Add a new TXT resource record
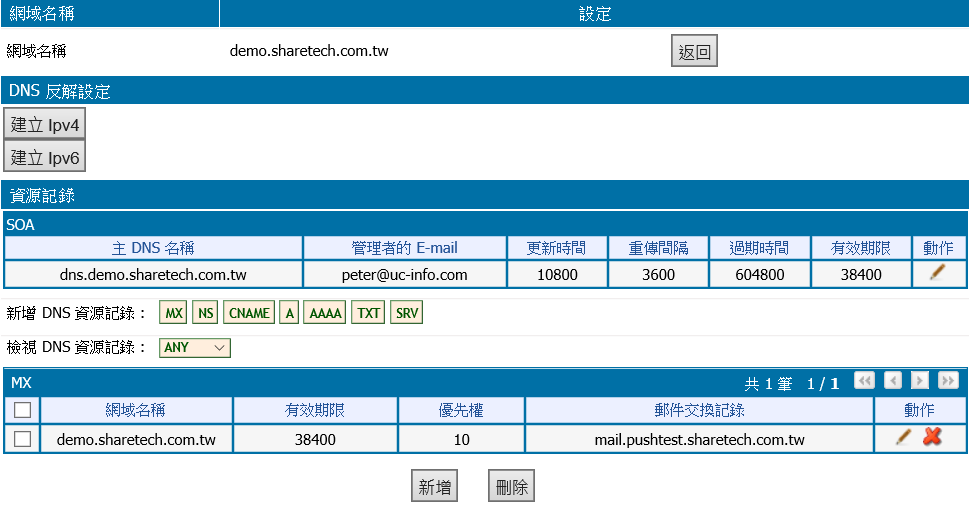The width and height of the screenshot is (969, 506). (369, 313)
